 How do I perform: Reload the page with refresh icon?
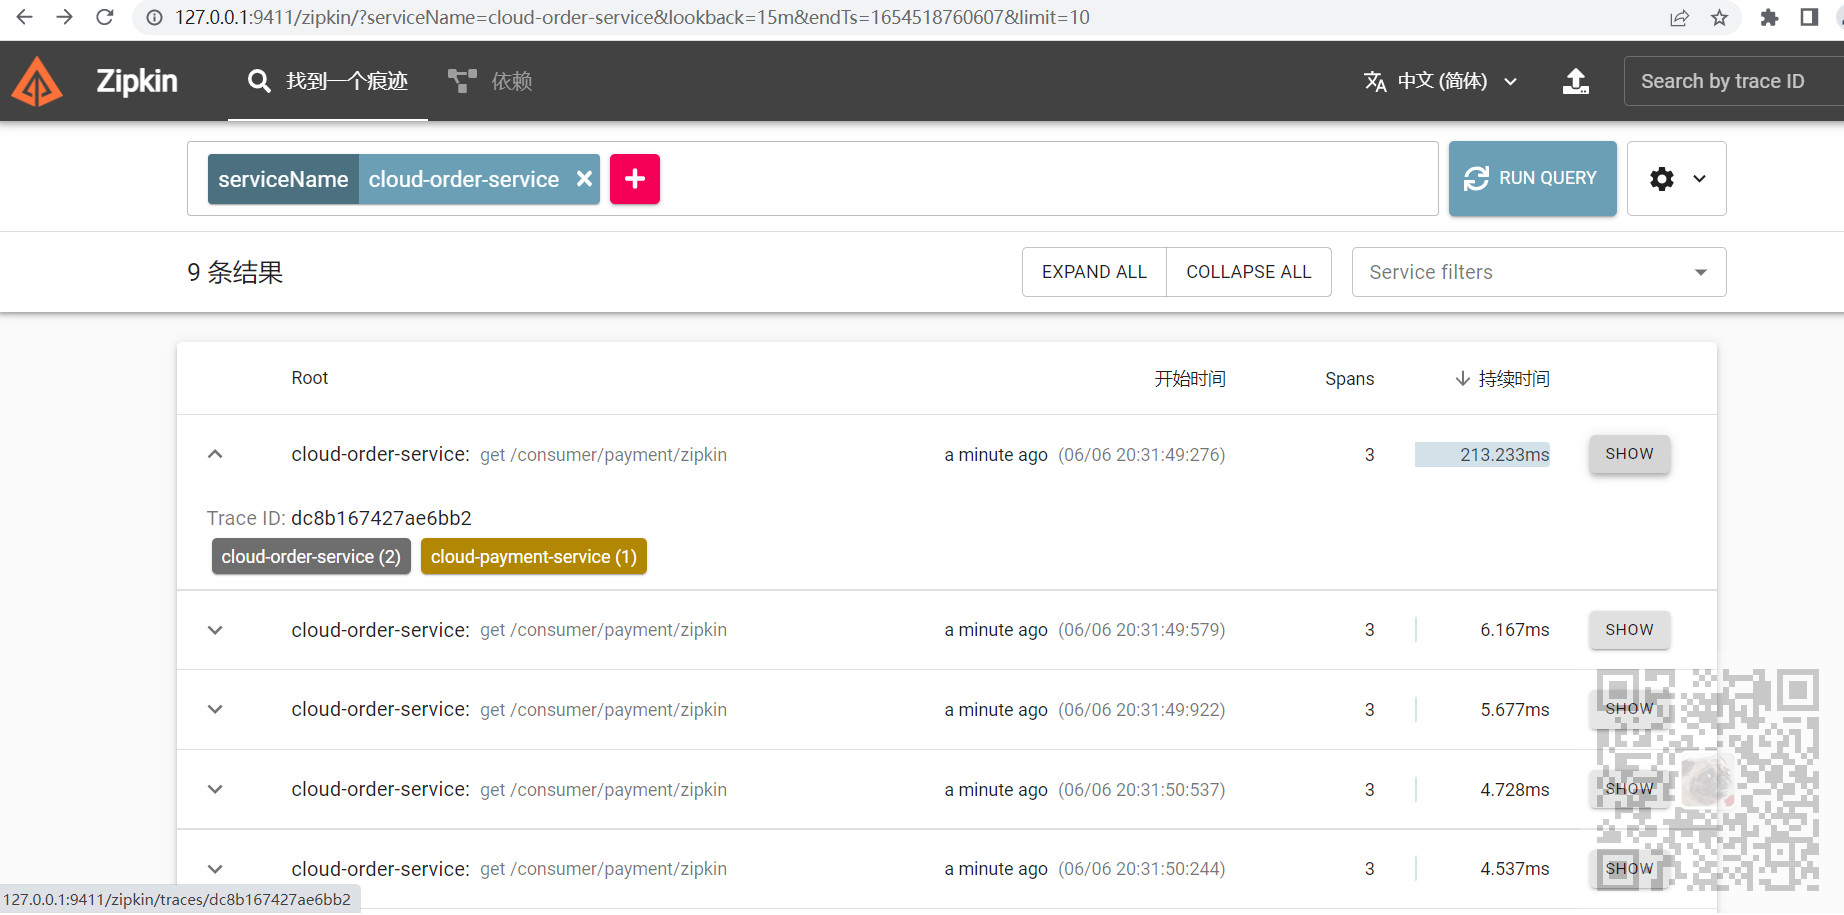pyautogui.click(x=104, y=17)
